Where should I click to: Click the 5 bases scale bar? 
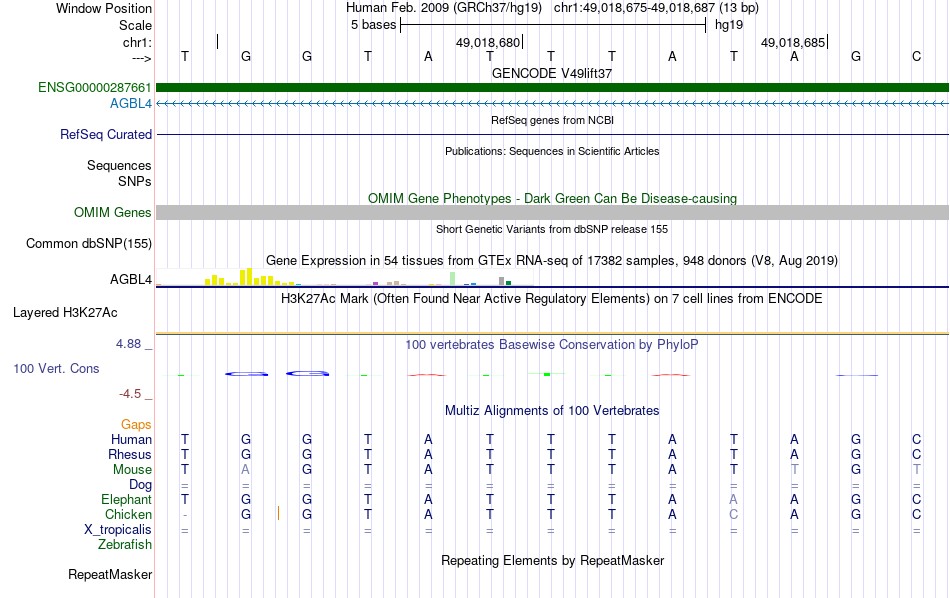[x=553, y=25]
